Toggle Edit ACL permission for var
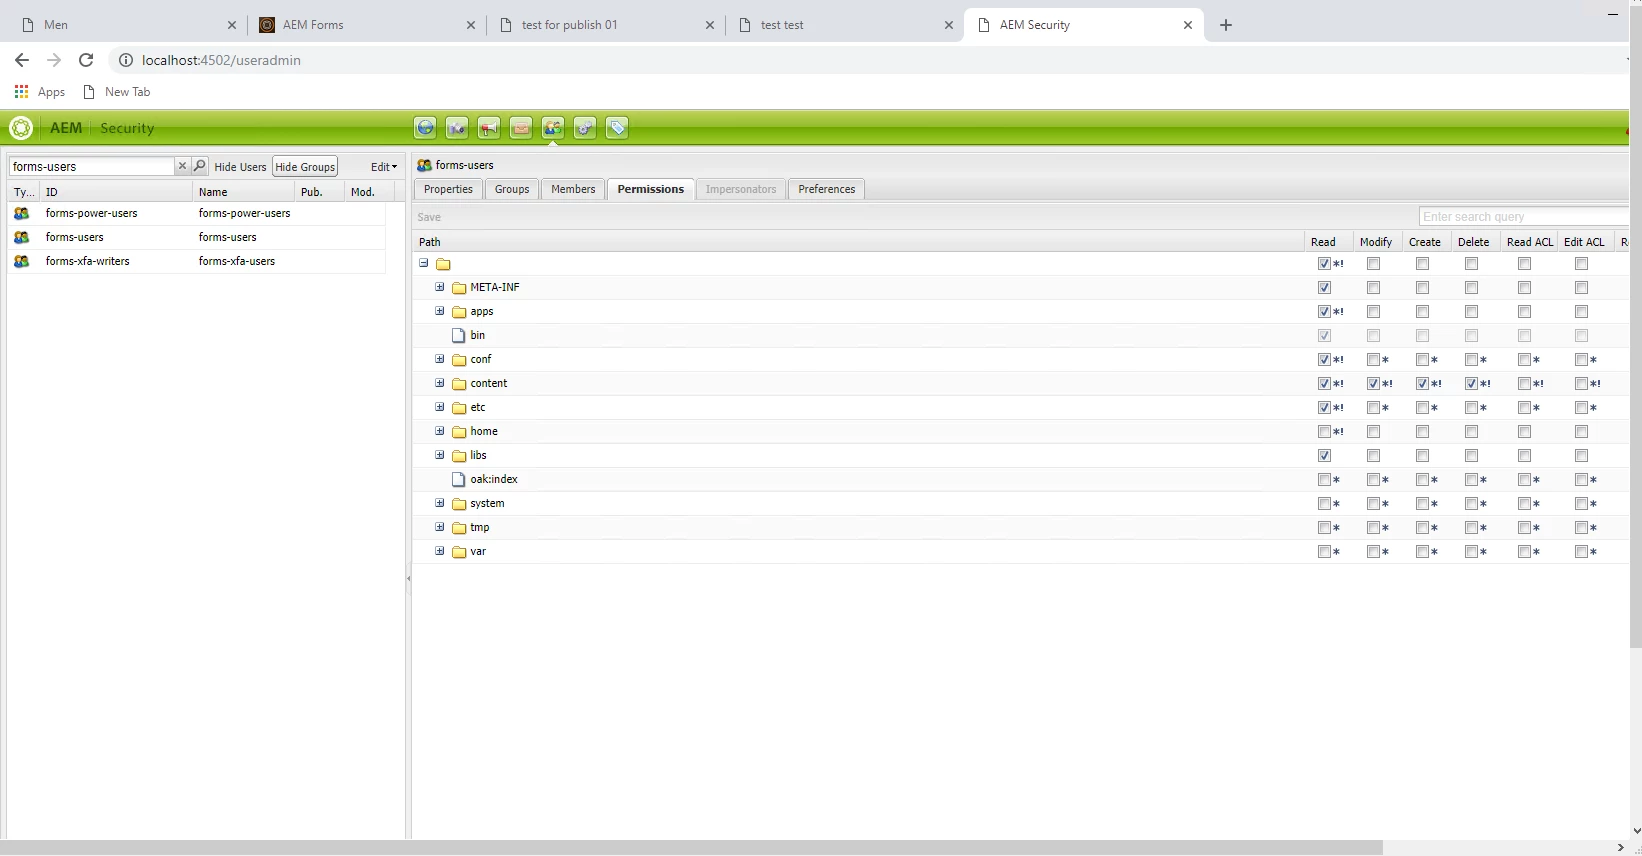 coord(1581,552)
